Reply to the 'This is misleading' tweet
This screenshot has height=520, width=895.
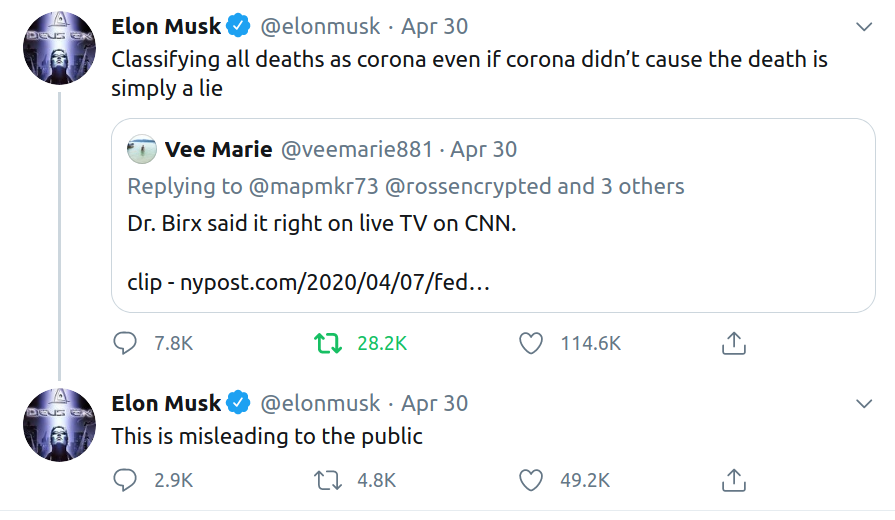click(125, 480)
